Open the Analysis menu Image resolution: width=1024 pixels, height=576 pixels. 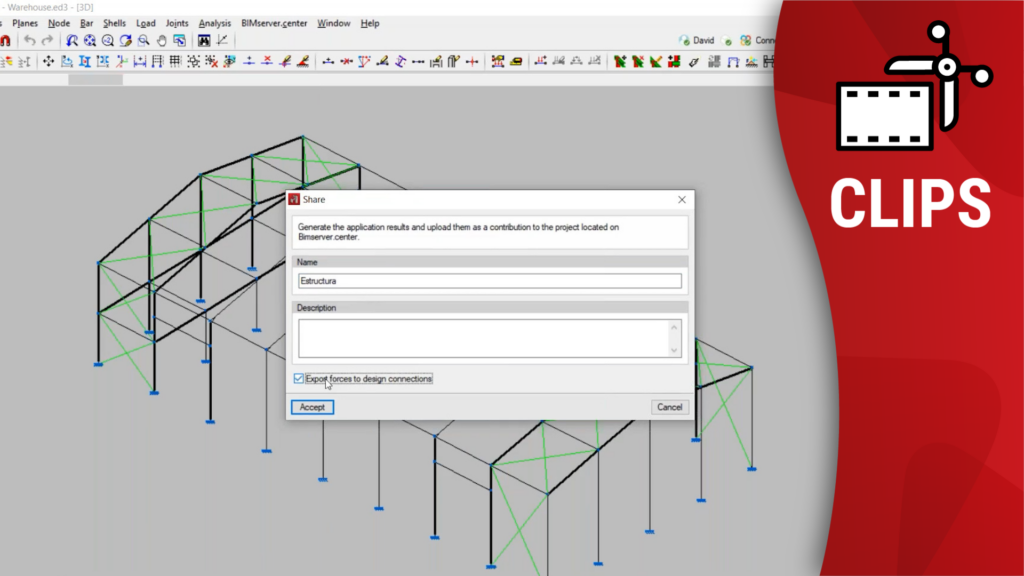[x=214, y=23]
